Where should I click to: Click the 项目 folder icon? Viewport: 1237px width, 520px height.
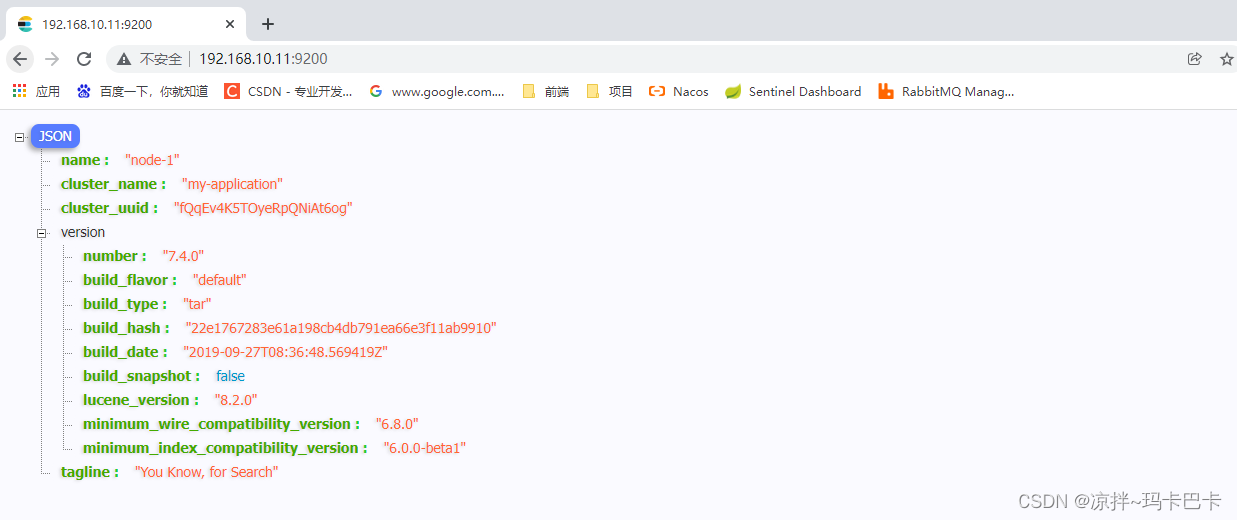pos(593,91)
